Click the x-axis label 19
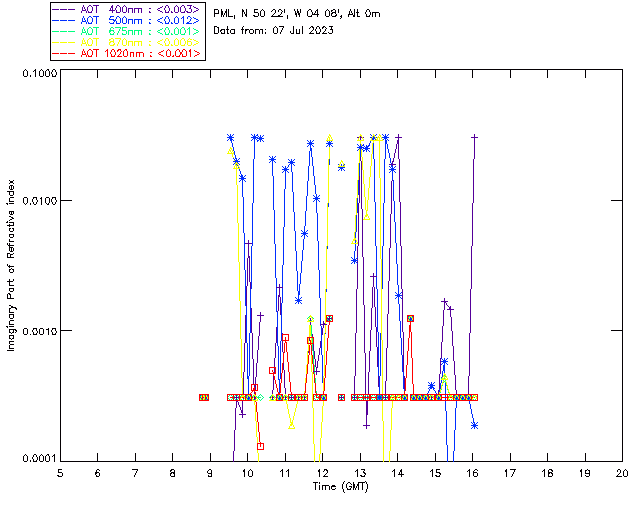640x512 pixels. point(585,473)
